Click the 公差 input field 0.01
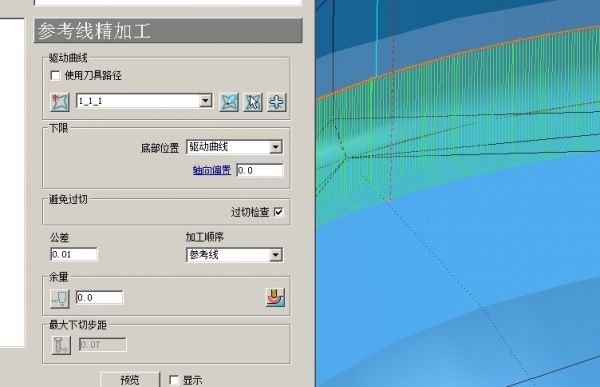This screenshot has width=600, height=387. (74, 255)
